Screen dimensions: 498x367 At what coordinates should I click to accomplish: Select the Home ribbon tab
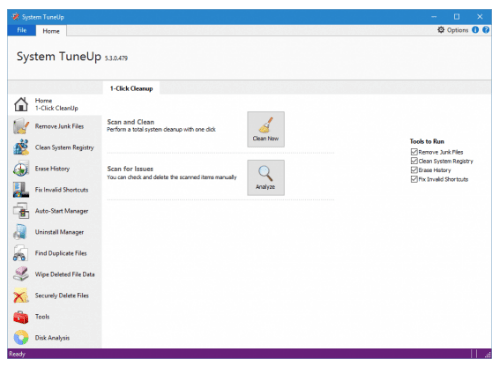pyautogui.click(x=51, y=31)
